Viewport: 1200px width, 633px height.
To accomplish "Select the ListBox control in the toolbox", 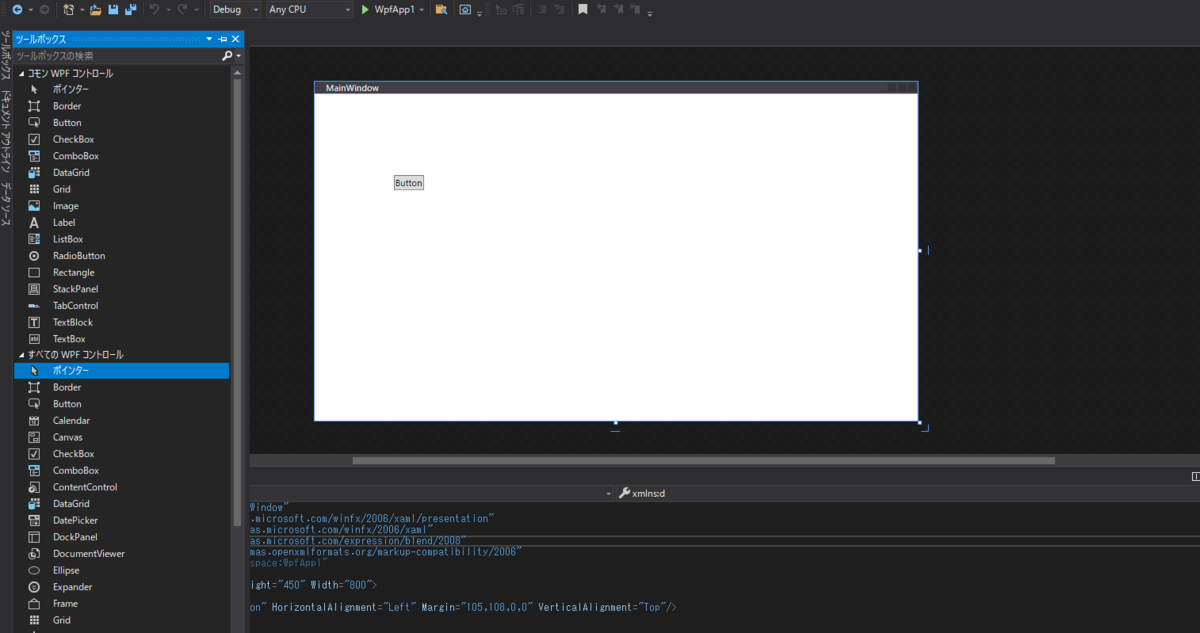I will click(122, 239).
